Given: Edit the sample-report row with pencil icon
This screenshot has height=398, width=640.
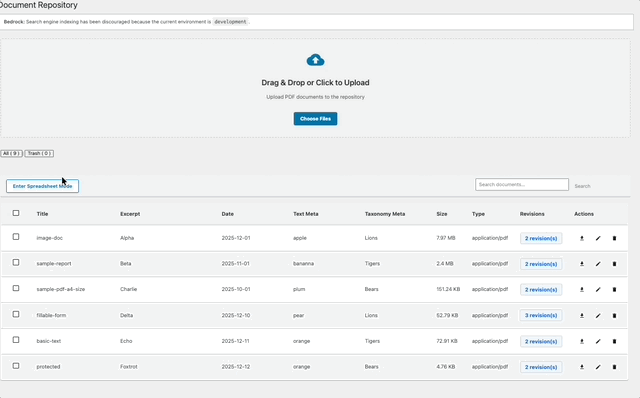Looking at the screenshot, I should point(598,264).
